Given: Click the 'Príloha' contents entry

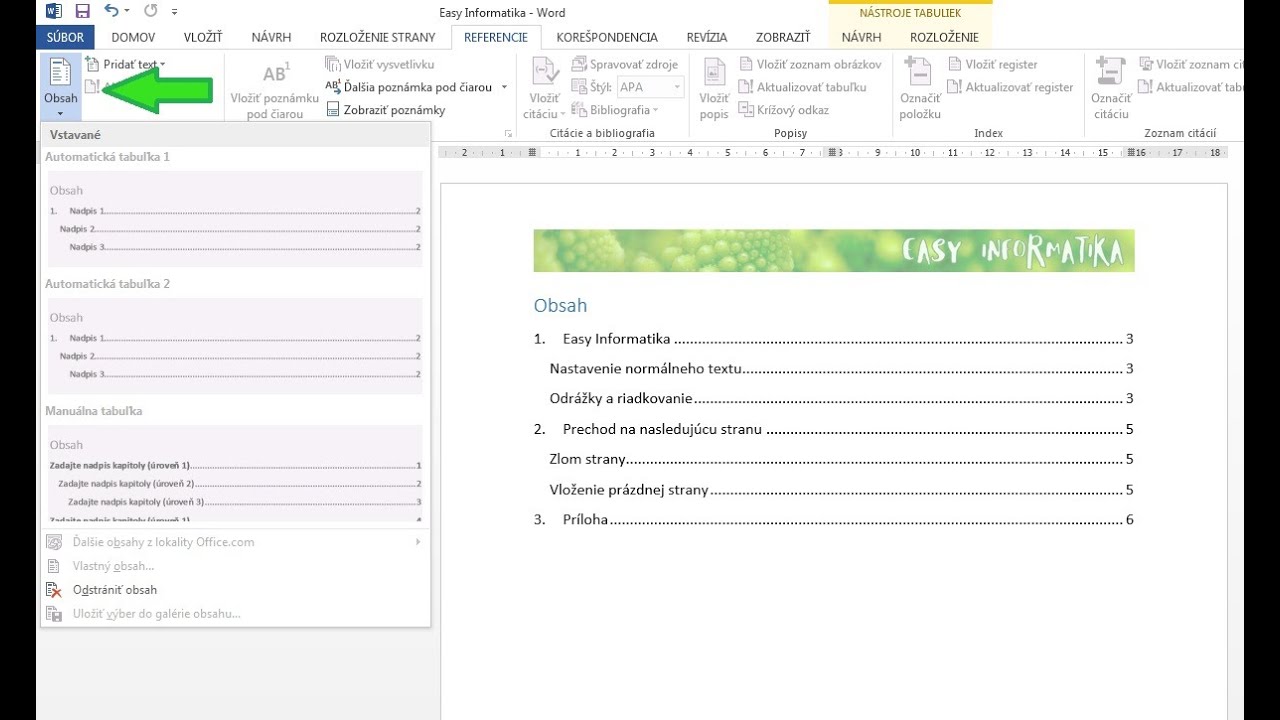Looking at the screenshot, I should pyautogui.click(x=833, y=520).
